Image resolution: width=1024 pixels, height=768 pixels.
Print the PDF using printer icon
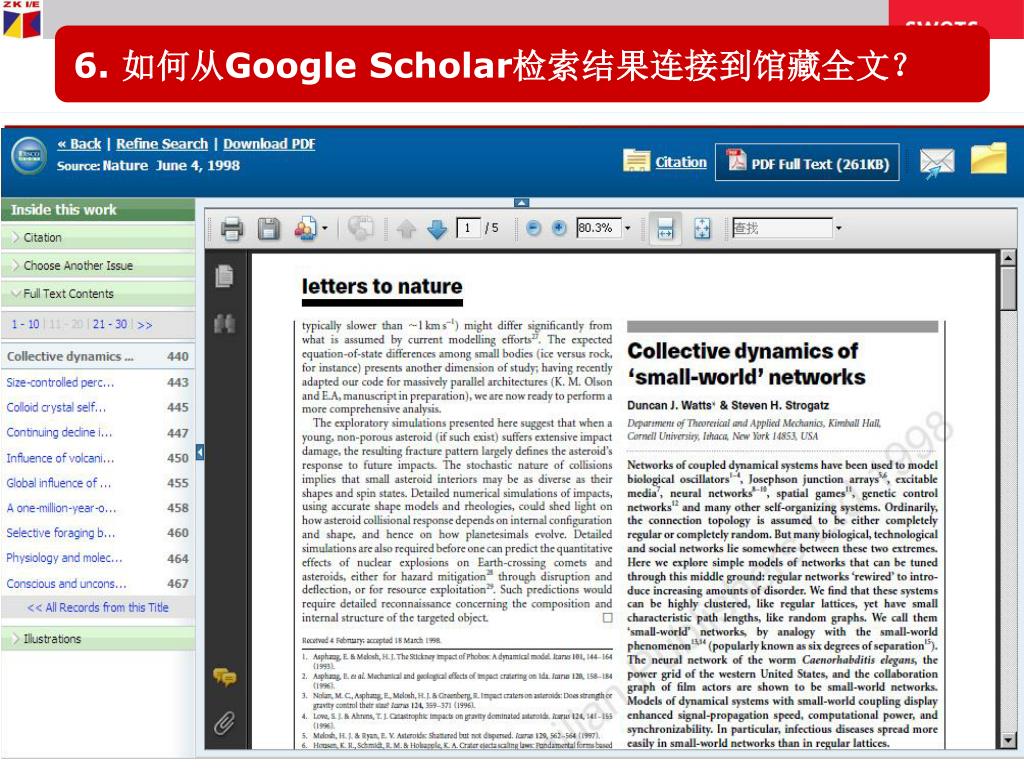[x=232, y=229]
